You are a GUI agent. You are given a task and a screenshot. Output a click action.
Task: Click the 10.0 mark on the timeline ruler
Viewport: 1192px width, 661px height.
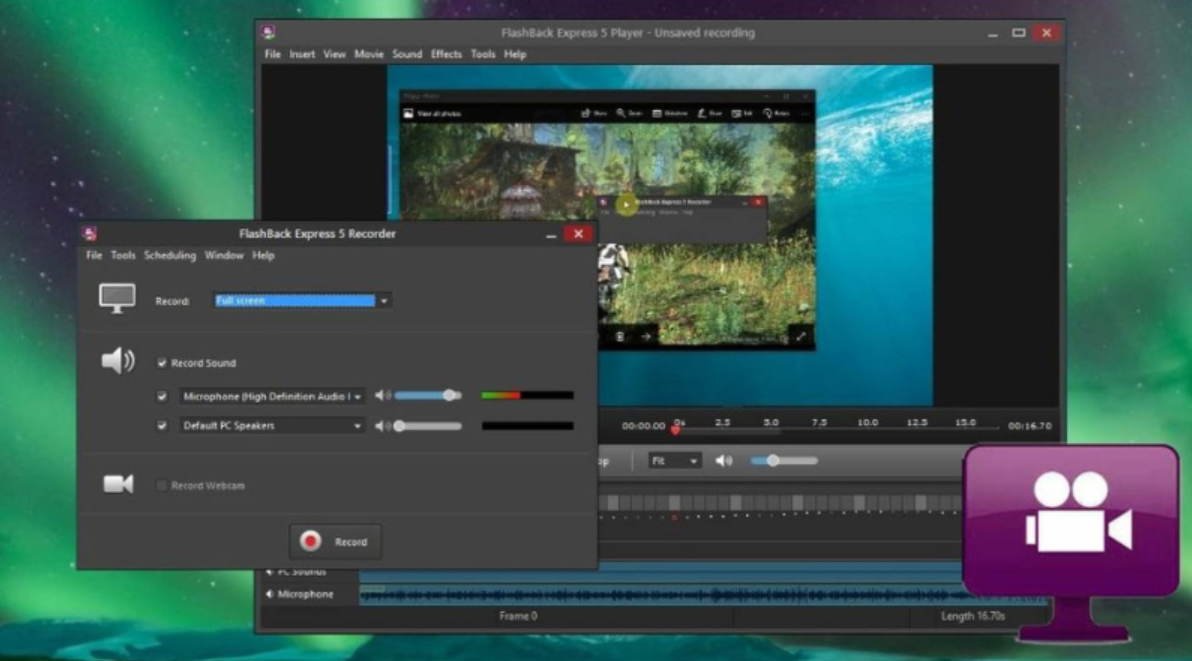click(x=867, y=422)
